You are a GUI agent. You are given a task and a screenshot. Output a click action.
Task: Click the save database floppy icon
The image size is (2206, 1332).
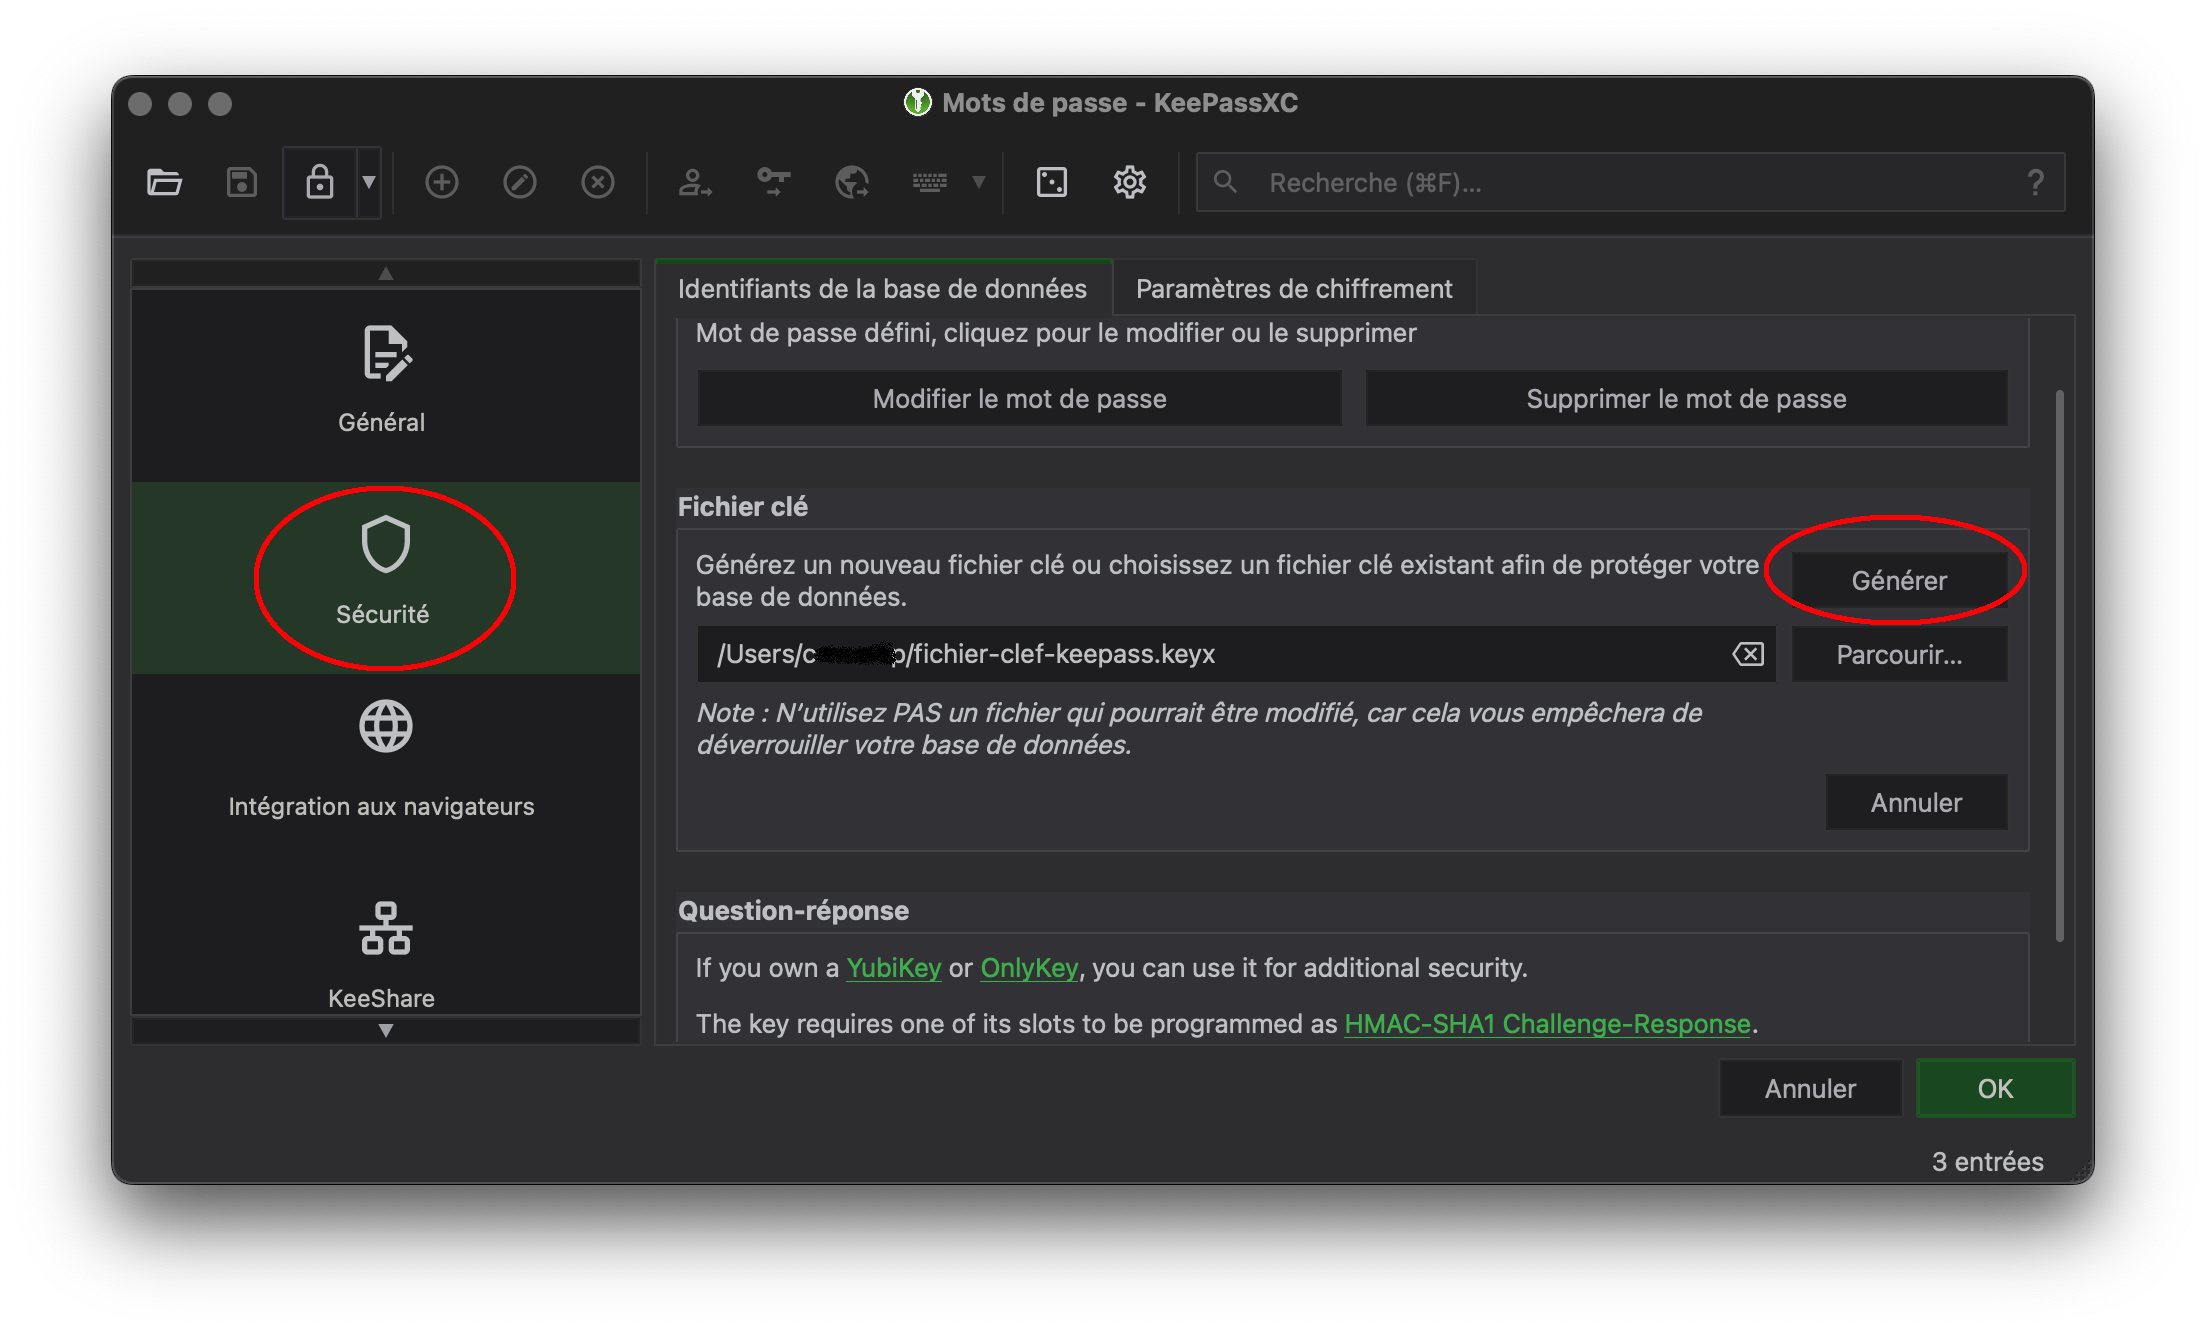pyautogui.click(x=242, y=182)
